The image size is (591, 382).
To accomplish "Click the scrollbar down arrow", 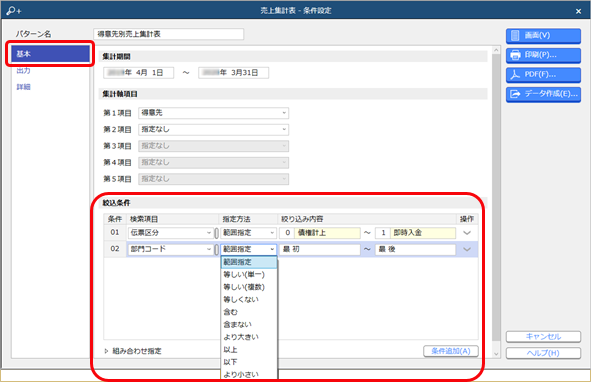I will 496,354.
